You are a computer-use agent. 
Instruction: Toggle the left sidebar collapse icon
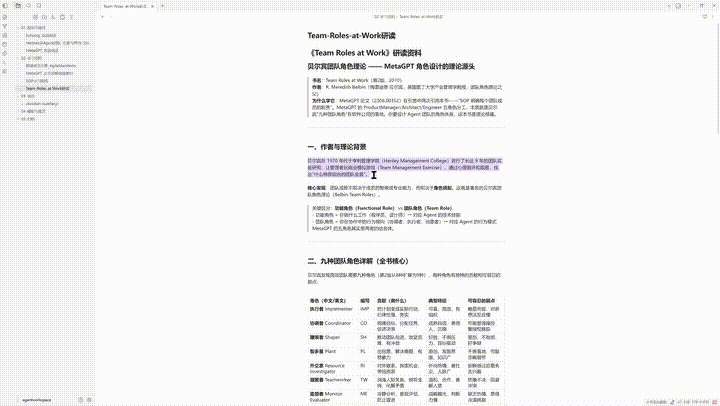click(6, 6)
